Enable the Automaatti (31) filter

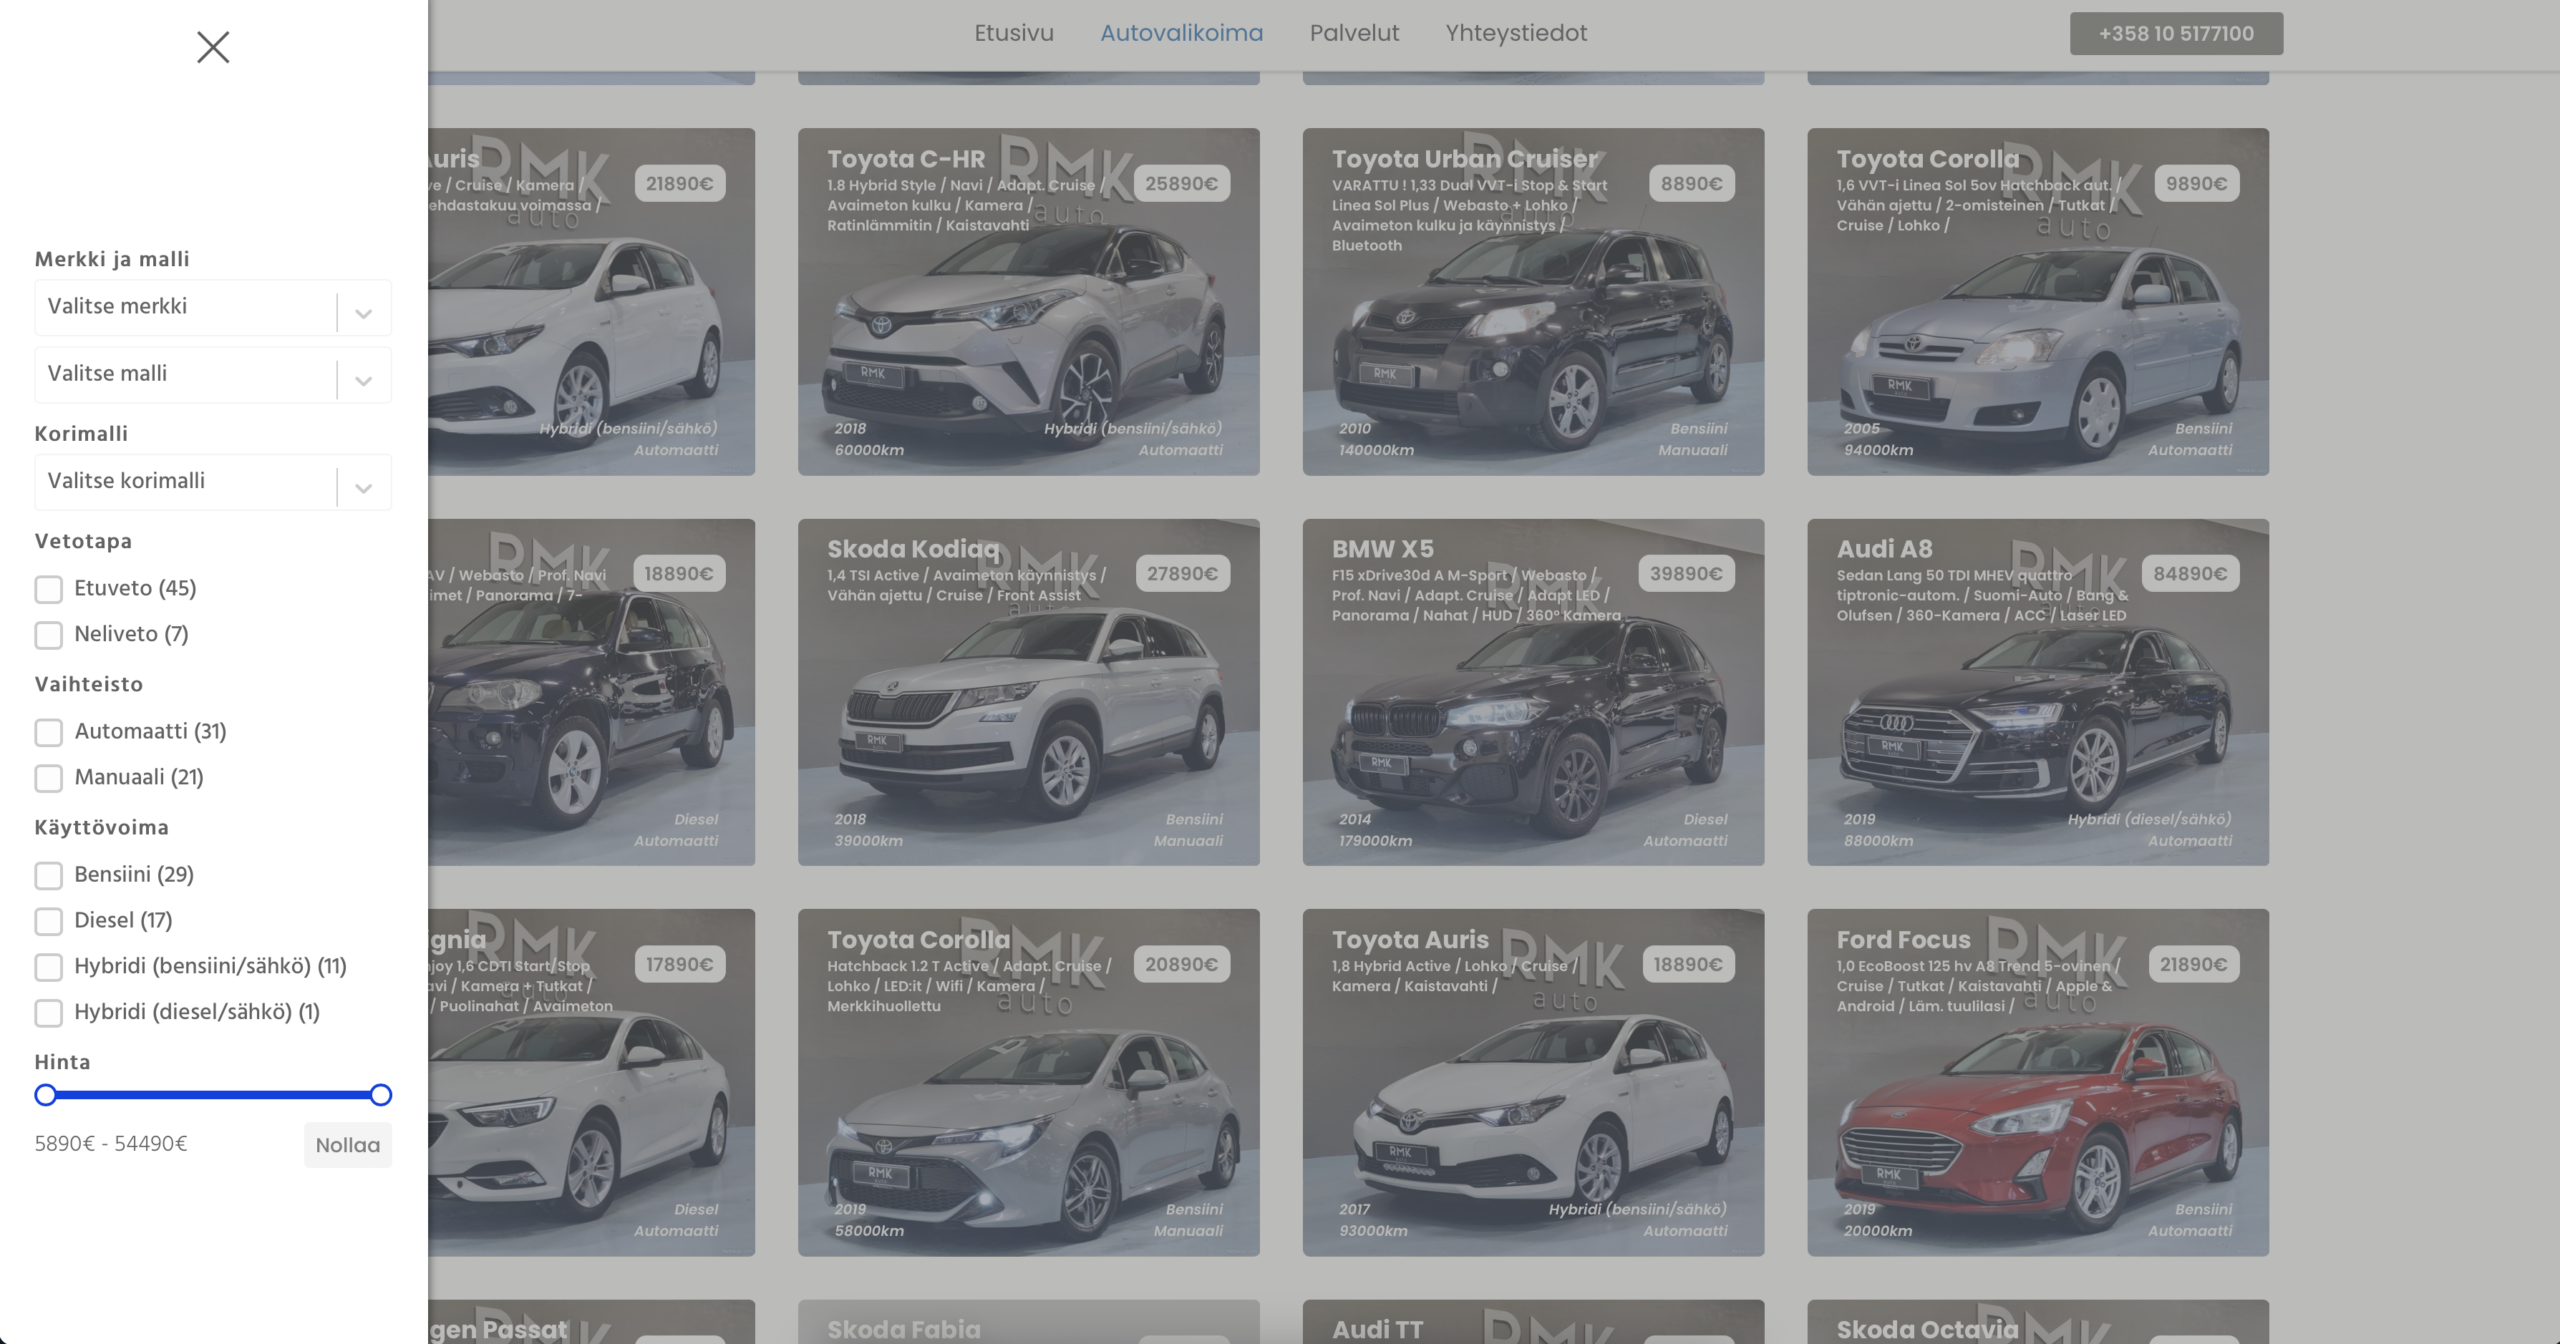[49, 732]
